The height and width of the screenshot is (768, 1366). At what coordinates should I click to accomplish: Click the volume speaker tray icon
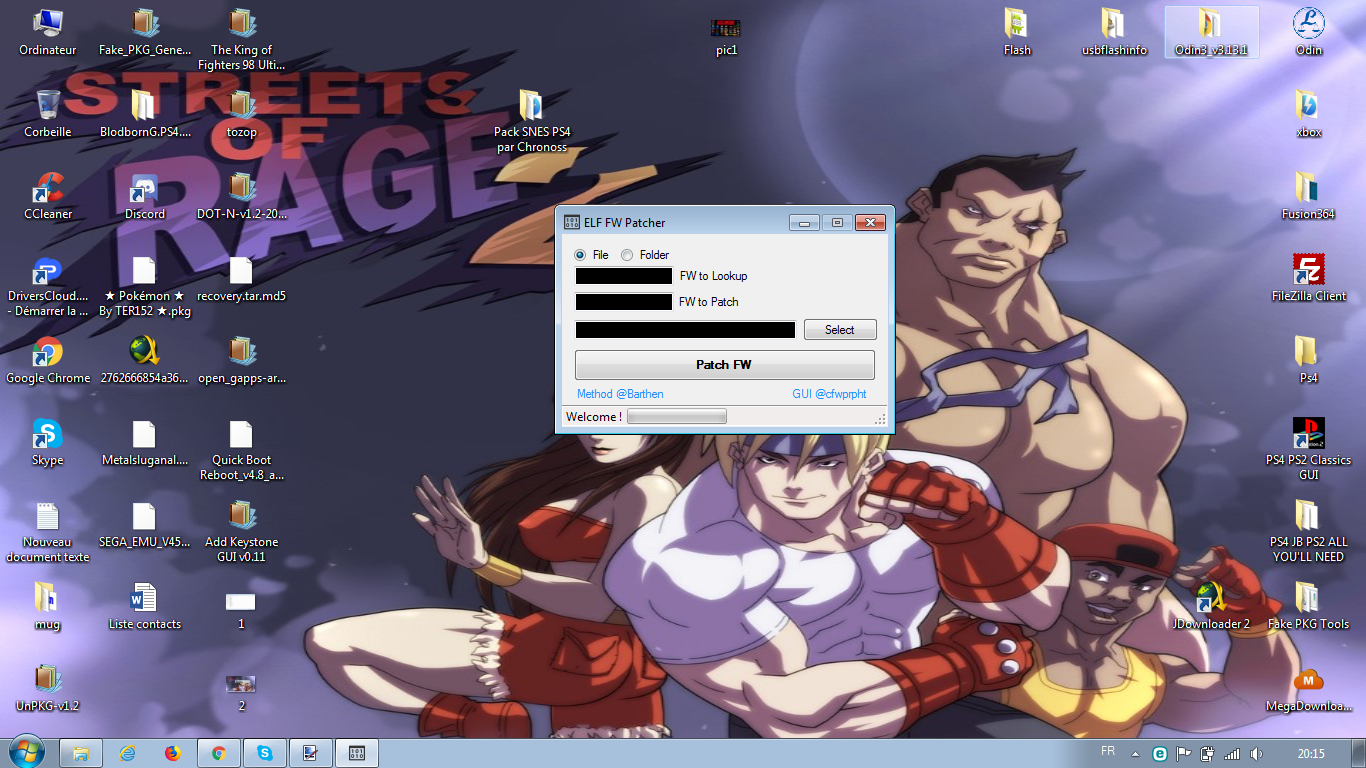1256,753
